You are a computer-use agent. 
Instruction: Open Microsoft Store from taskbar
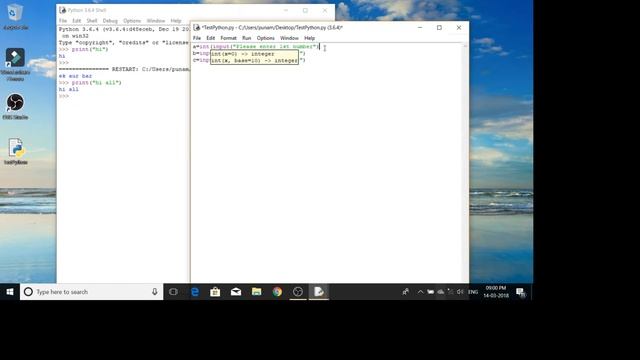215,292
